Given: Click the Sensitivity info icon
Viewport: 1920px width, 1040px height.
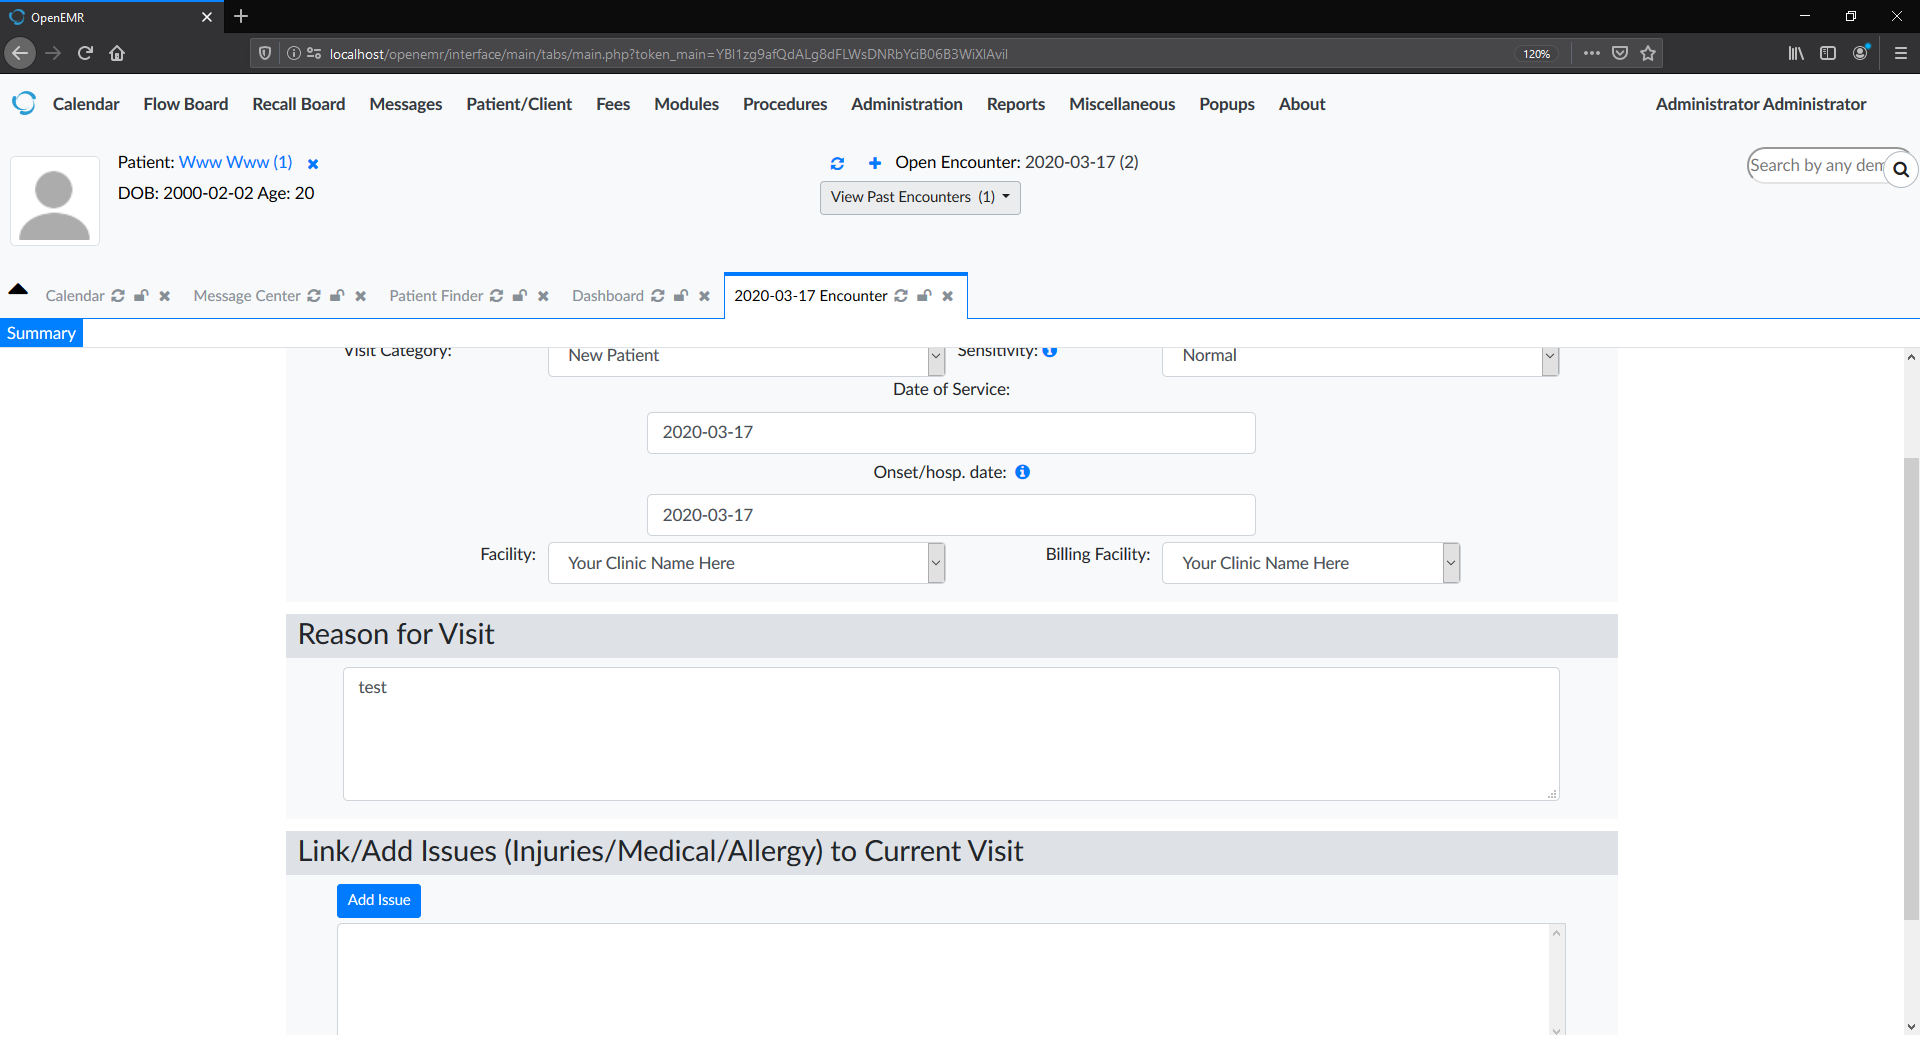Looking at the screenshot, I should coord(1050,351).
